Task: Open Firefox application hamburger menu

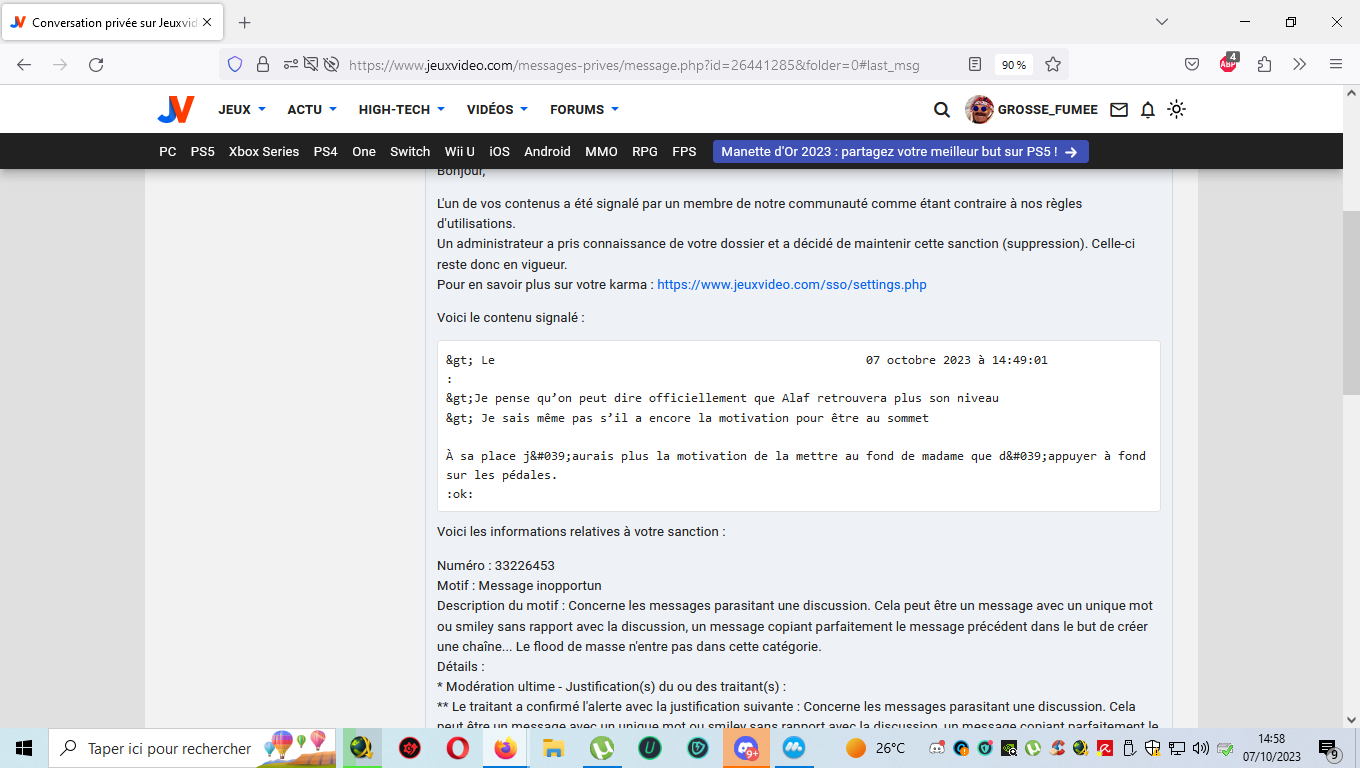Action: pos(1335,64)
